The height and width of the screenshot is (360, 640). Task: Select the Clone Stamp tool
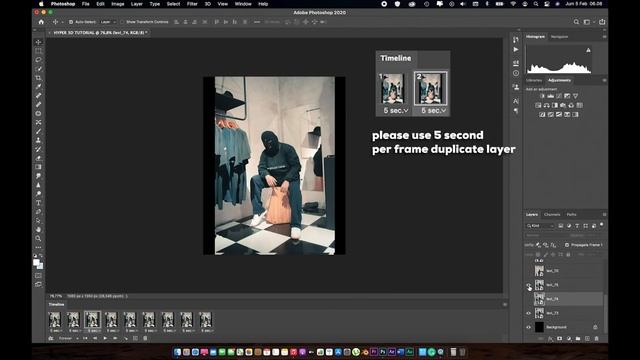click(38, 140)
